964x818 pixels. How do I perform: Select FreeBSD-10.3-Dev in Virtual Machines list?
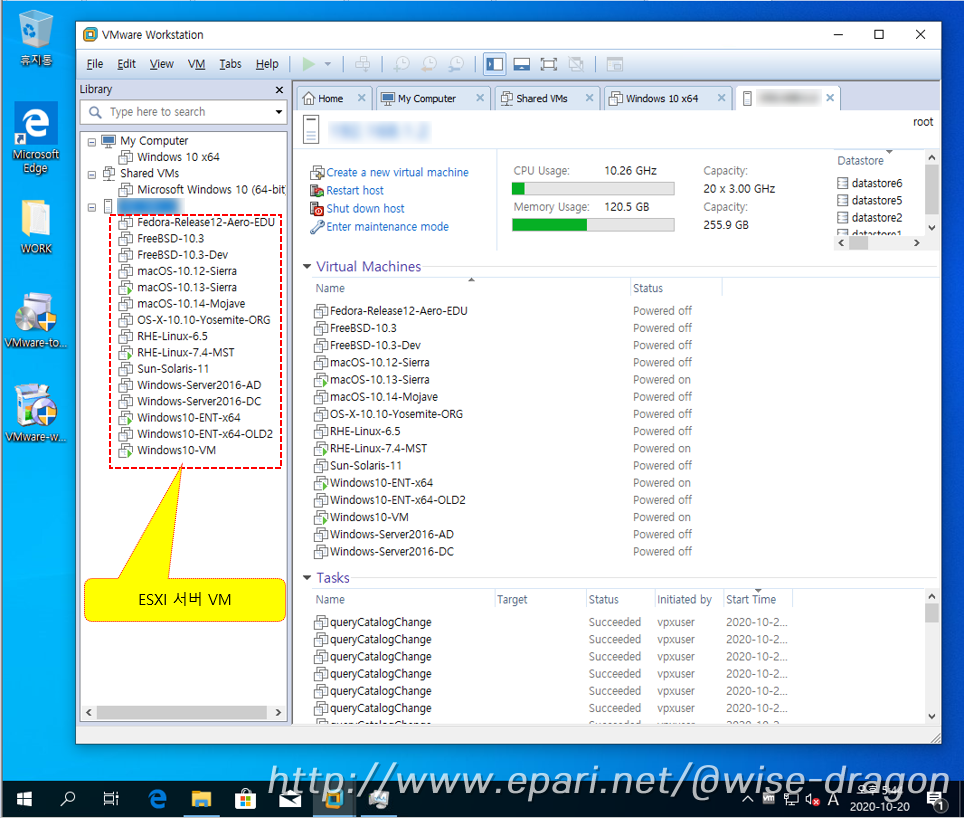(375, 345)
